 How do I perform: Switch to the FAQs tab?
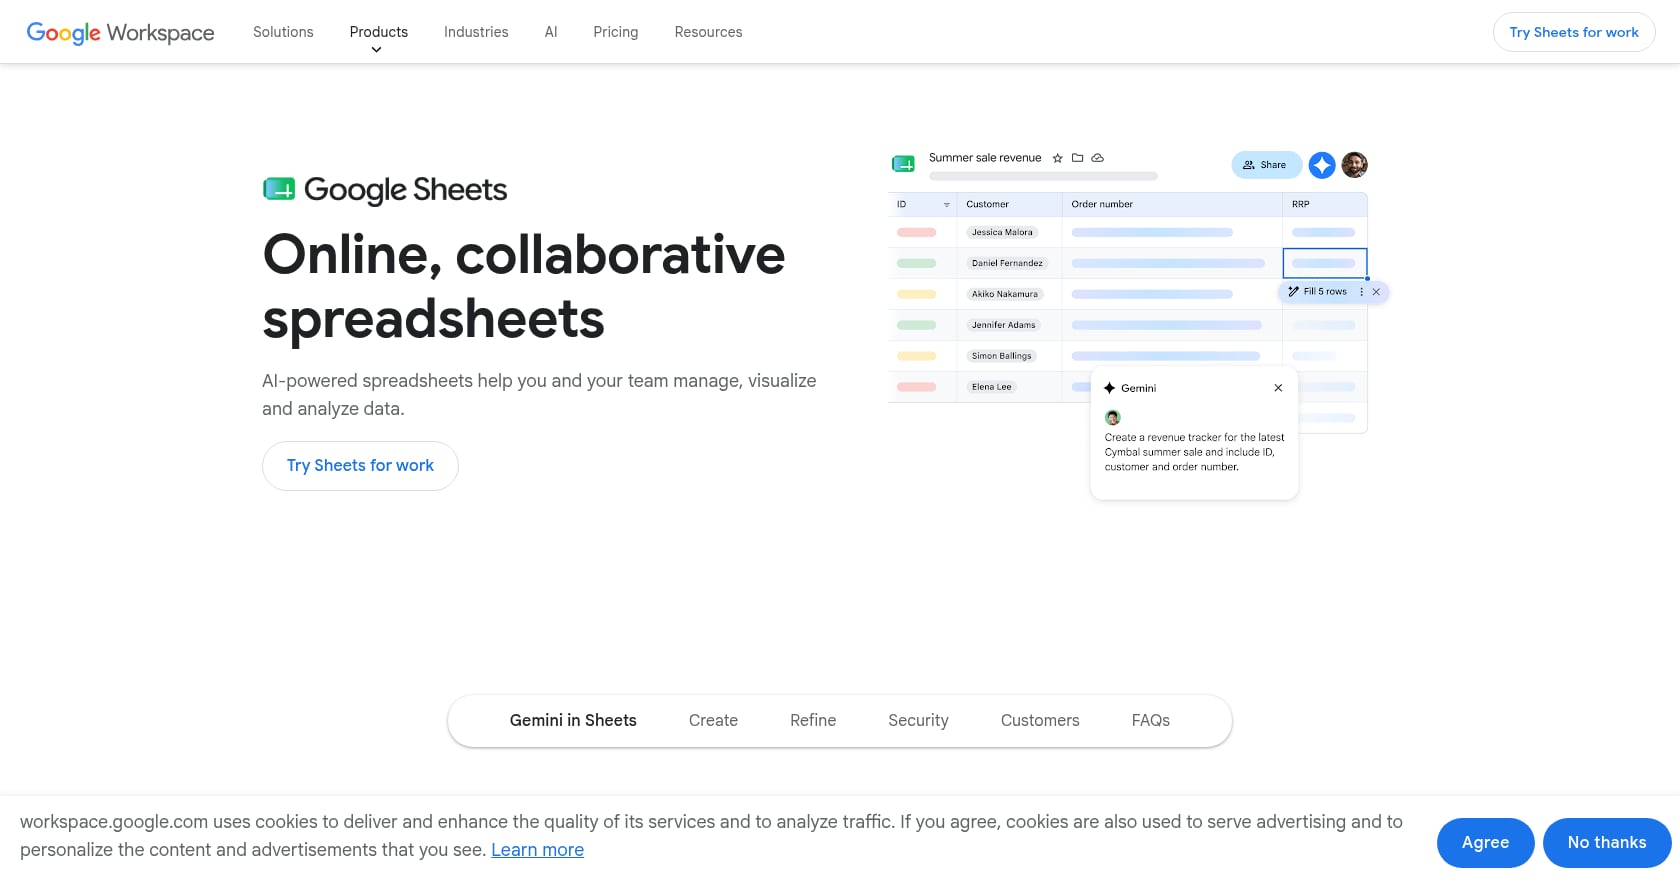click(x=1151, y=720)
